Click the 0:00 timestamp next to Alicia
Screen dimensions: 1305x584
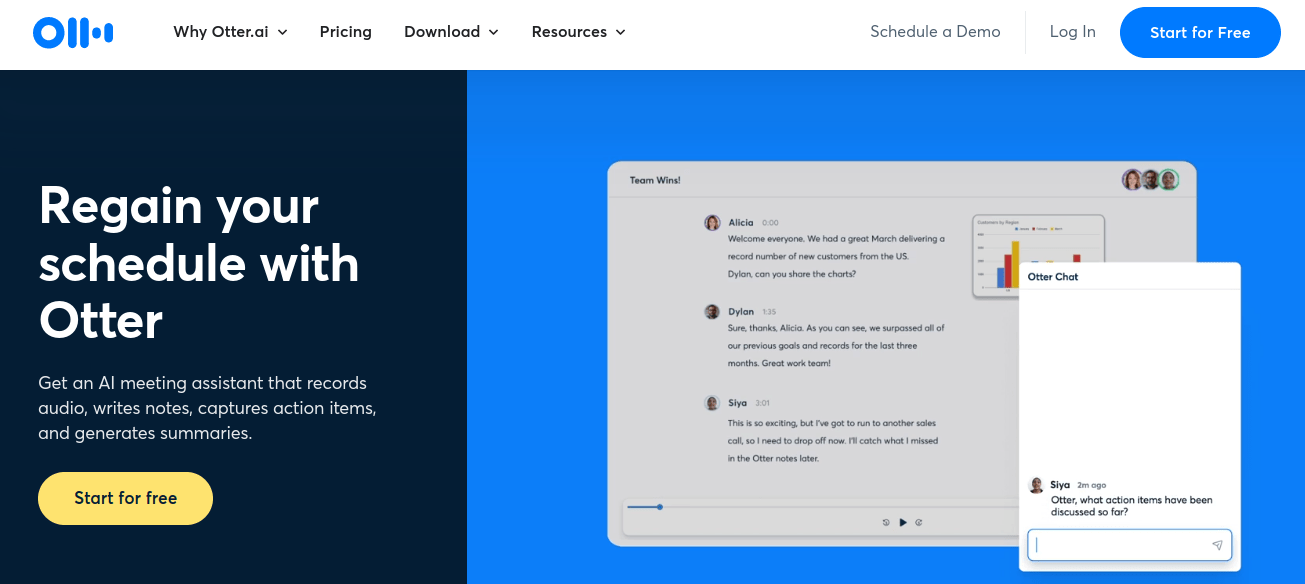pyautogui.click(x=770, y=223)
